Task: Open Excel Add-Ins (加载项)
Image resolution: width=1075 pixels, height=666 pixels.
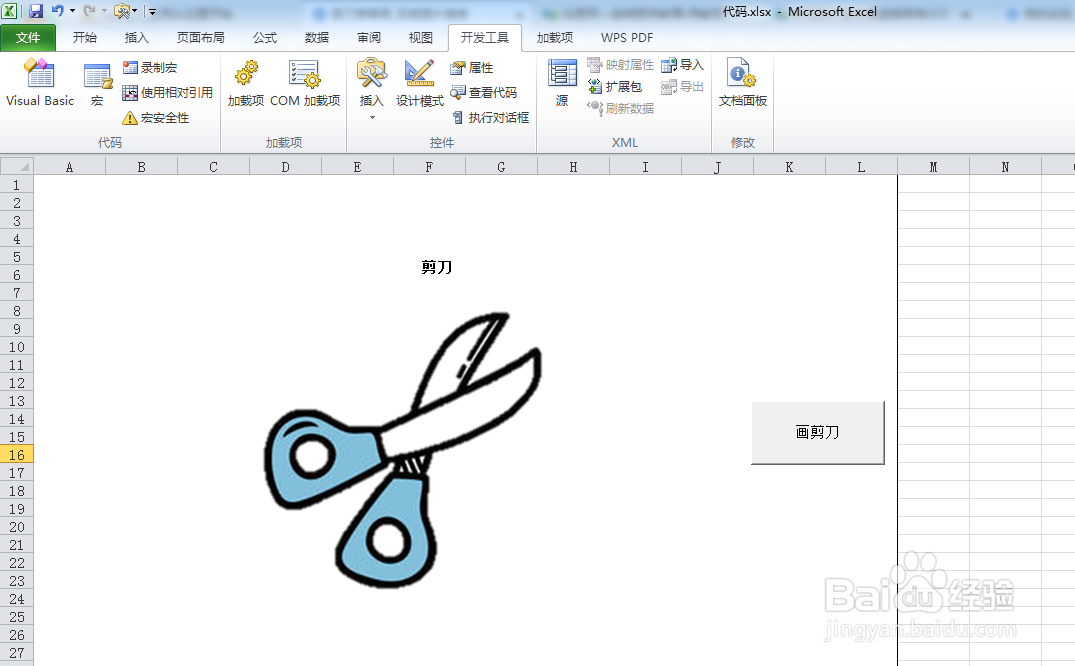Action: coord(245,85)
